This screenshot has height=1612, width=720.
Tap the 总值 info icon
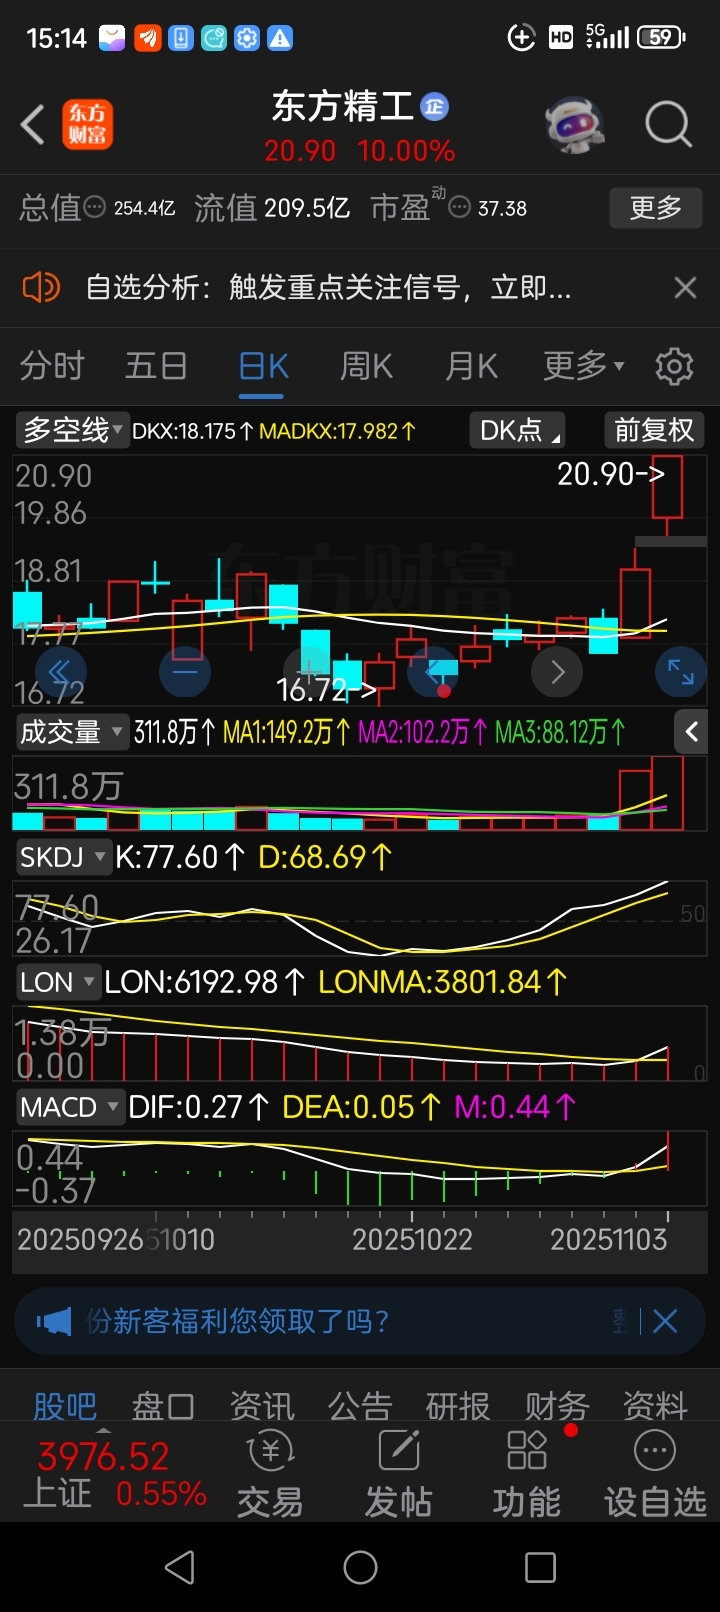pos(95,208)
